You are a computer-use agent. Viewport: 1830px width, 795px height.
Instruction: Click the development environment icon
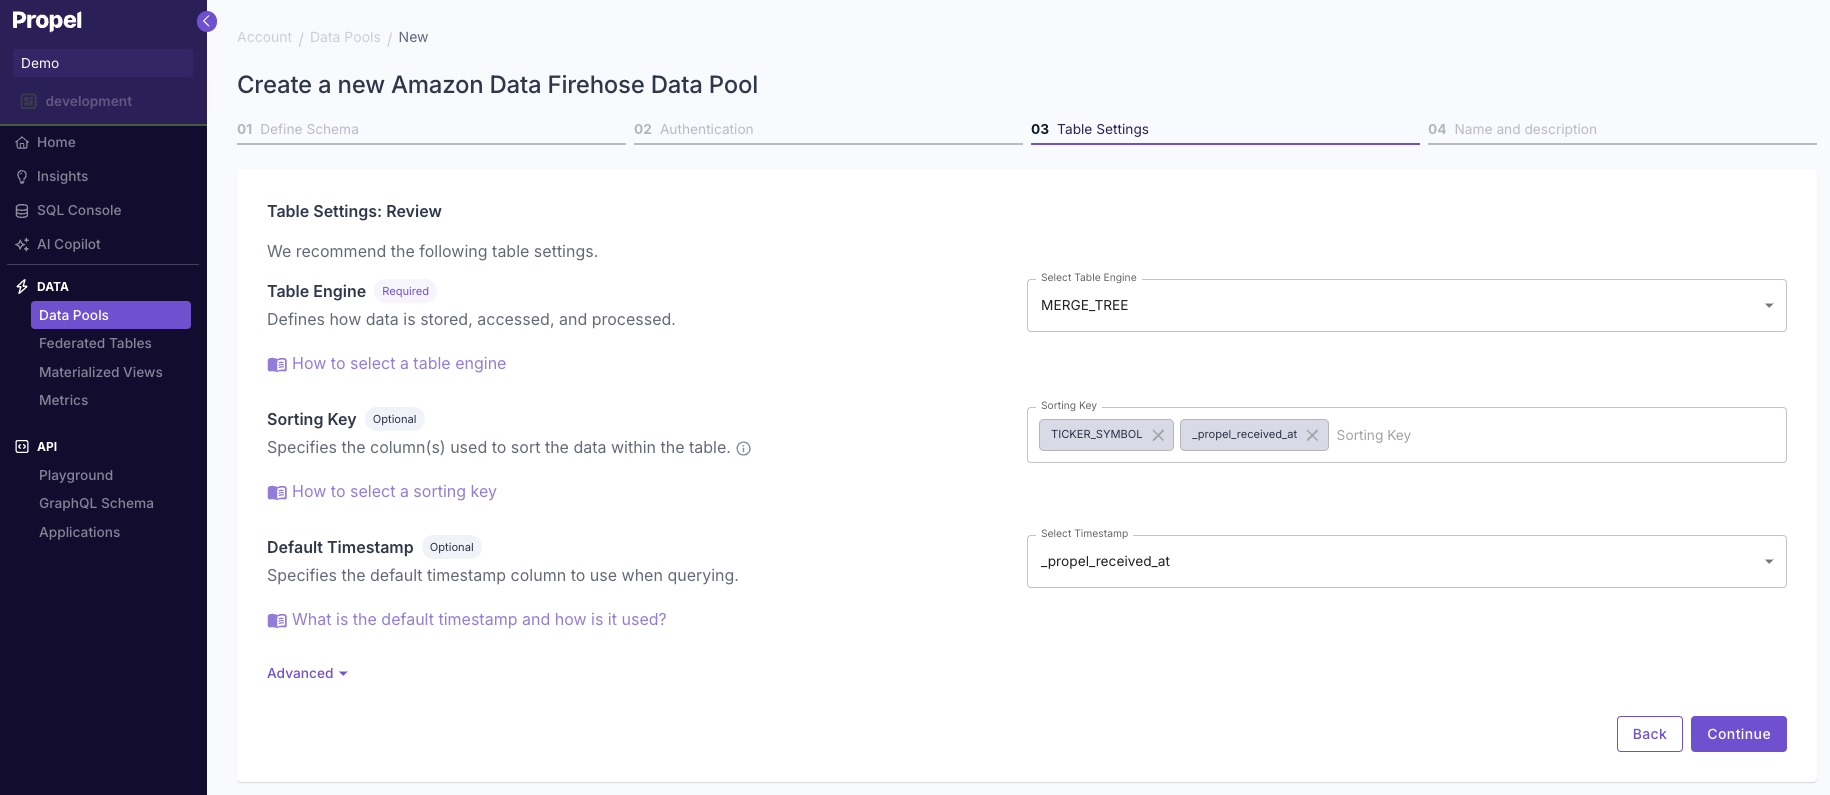pyautogui.click(x=29, y=101)
